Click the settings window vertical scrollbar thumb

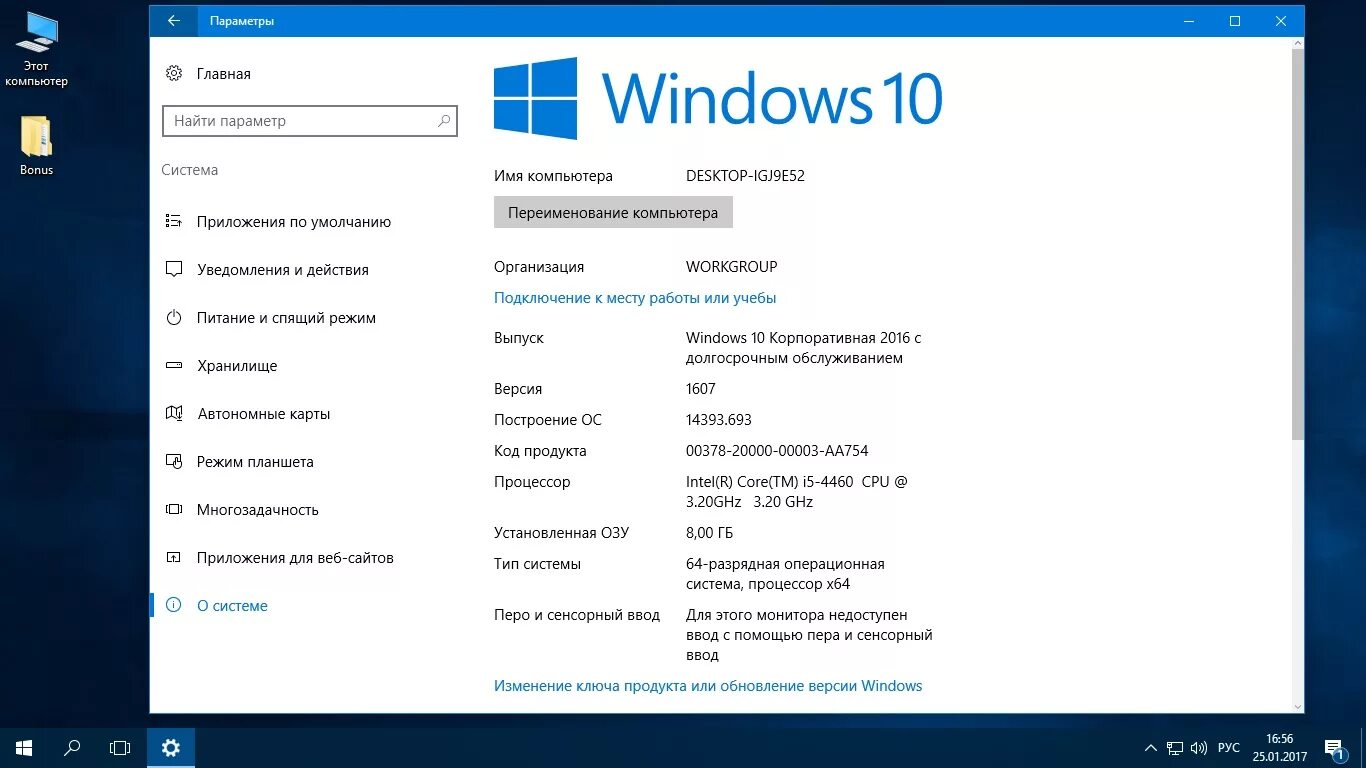coord(1298,244)
